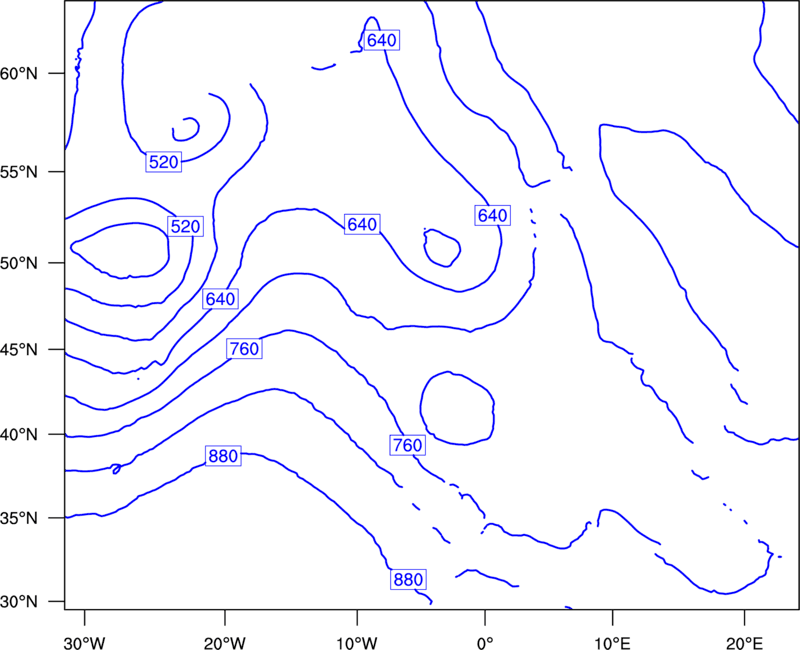Click the 520 contour label beside 55°N

click(x=164, y=162)
